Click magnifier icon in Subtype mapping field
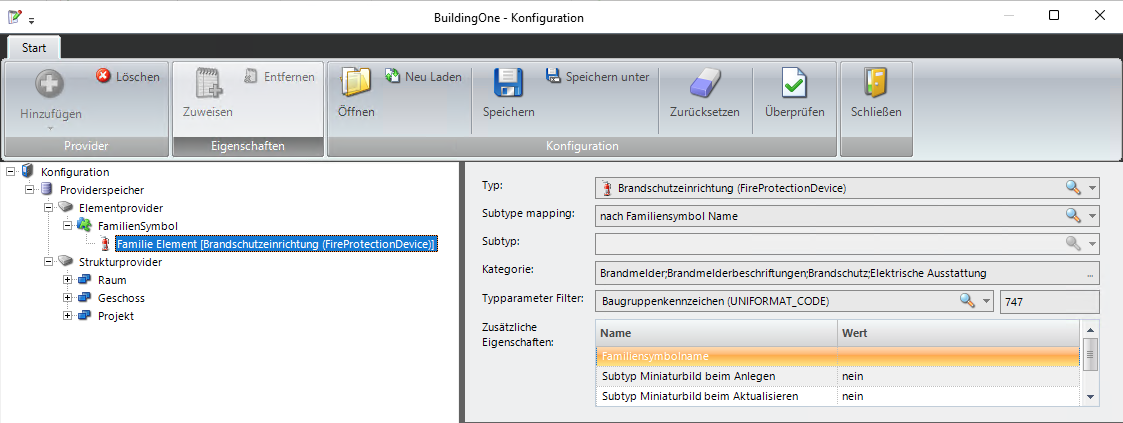 click(x=1073, y=215)
